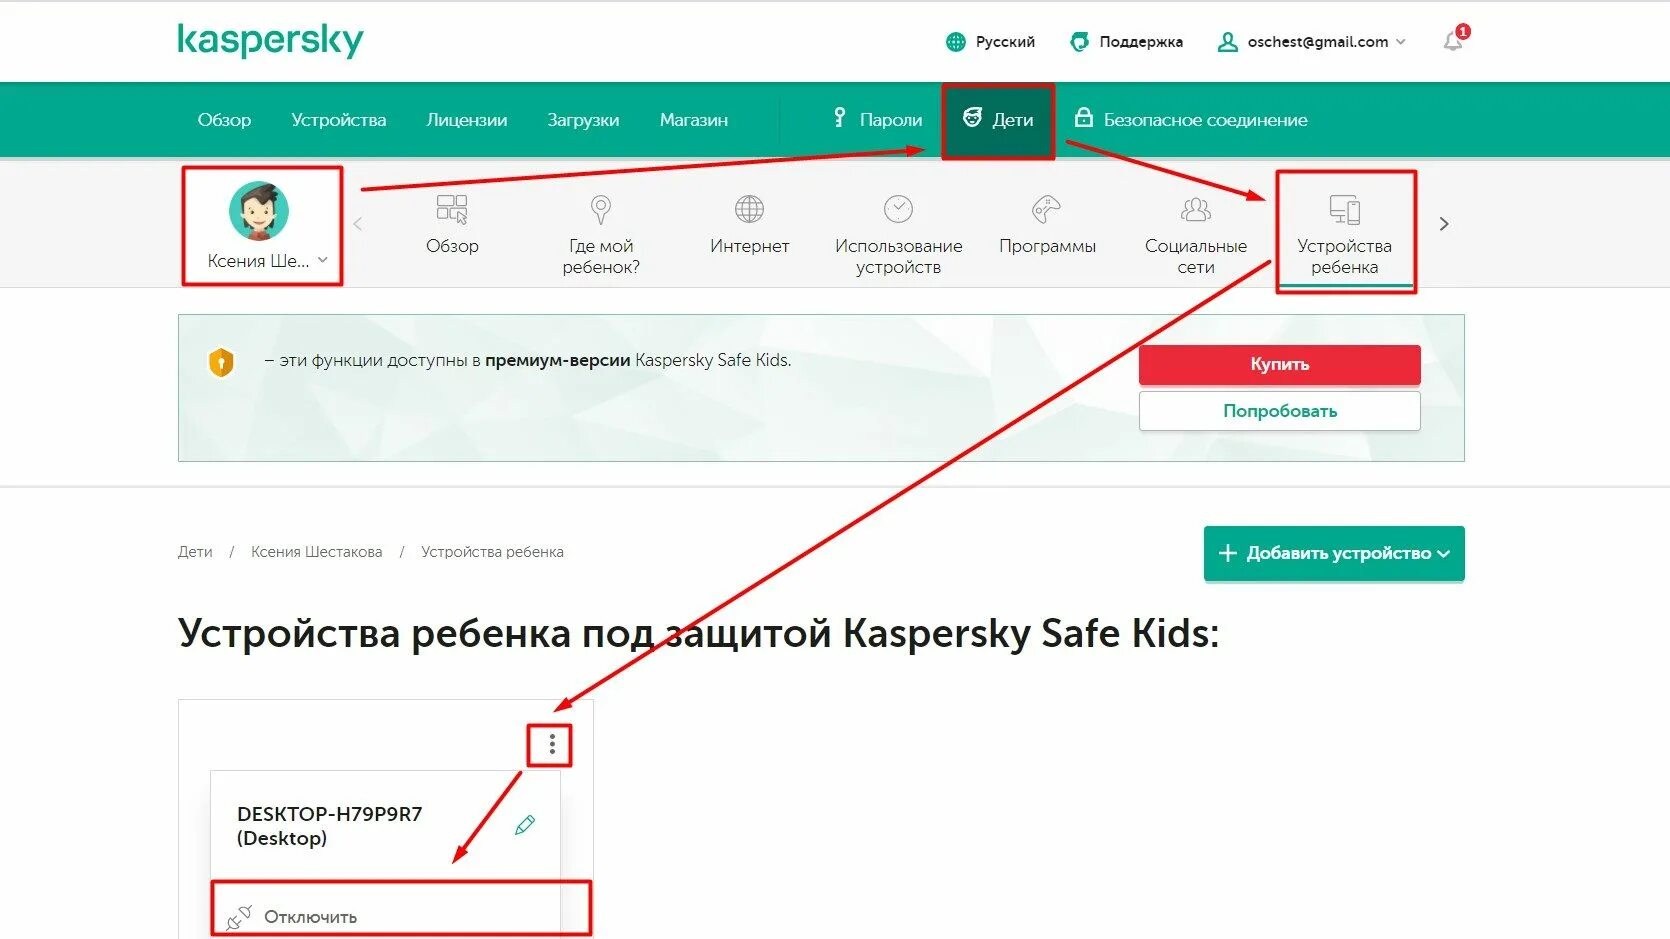Click Устройства ребенка breadcrumb text

[x=492, y=552]
